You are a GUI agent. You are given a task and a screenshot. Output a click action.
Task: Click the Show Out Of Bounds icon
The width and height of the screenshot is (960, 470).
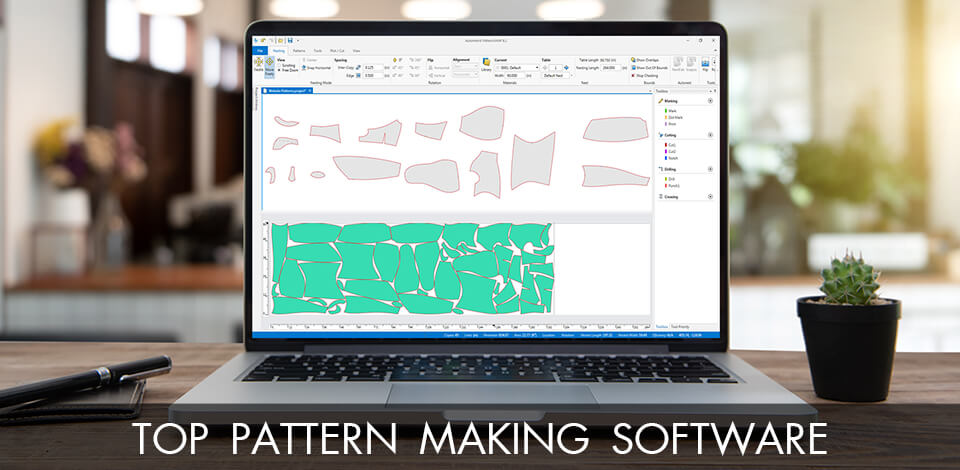pos(633,67)
